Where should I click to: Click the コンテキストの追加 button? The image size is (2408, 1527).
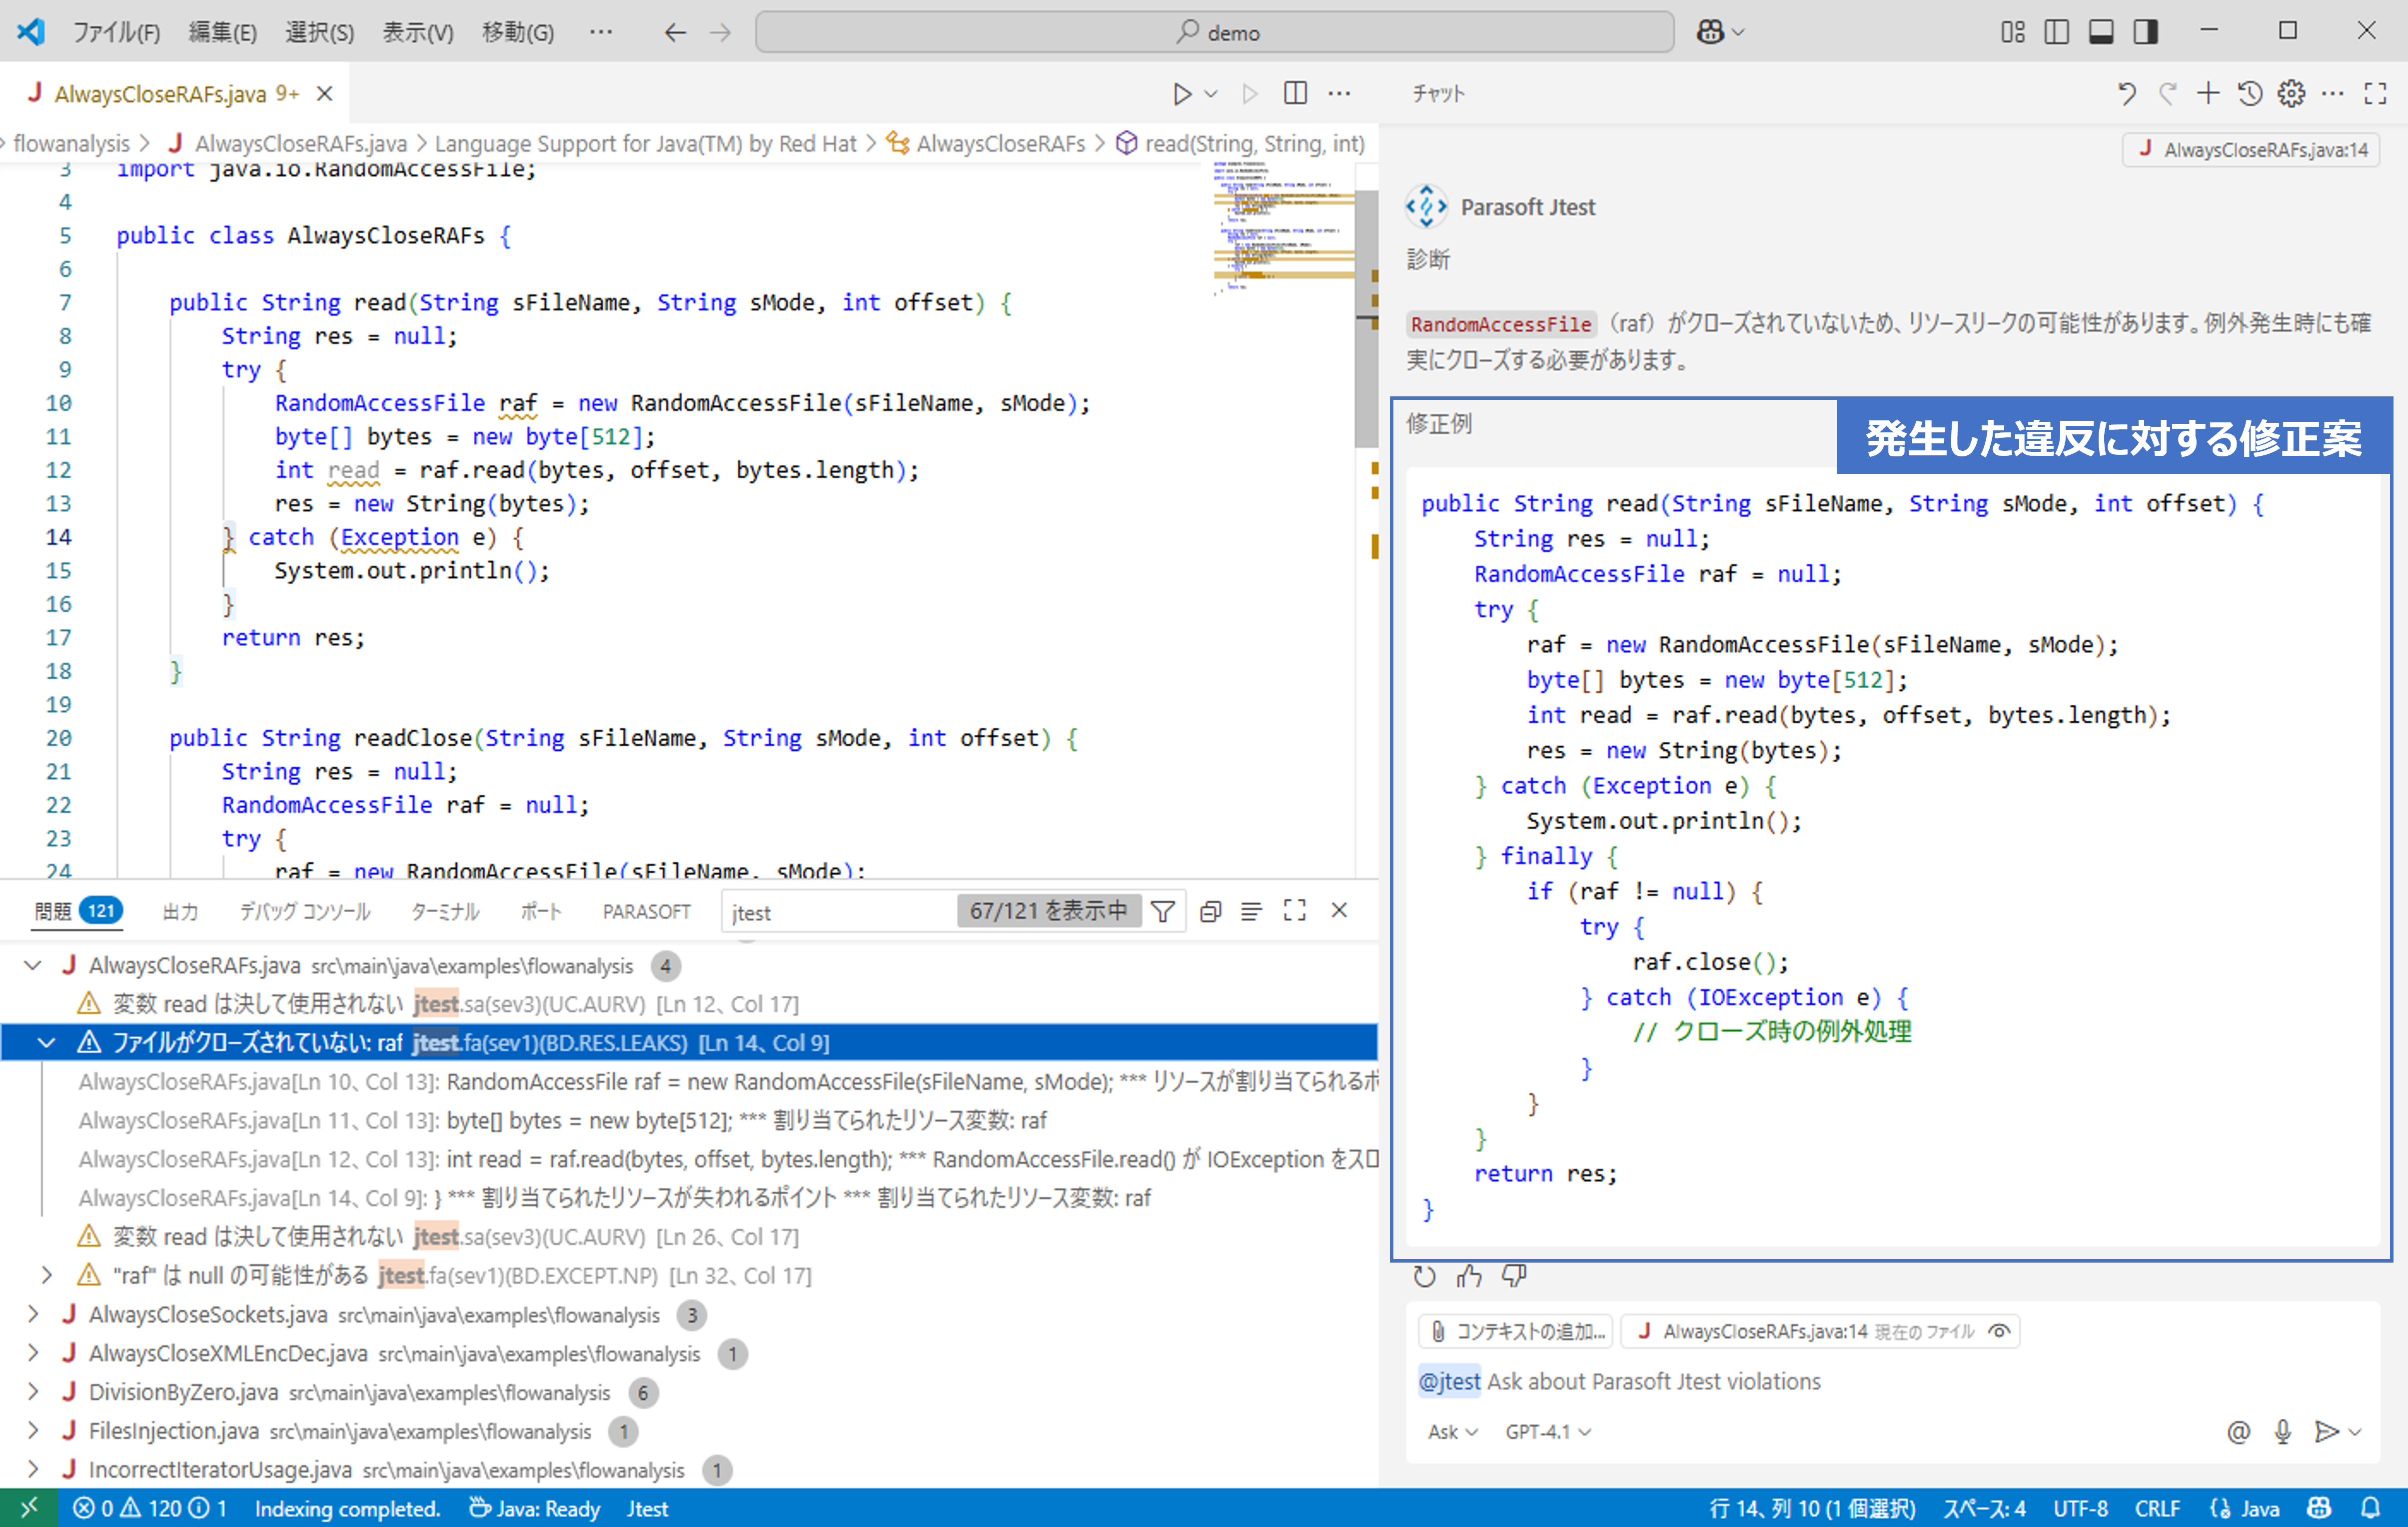pos(1516,1332)
